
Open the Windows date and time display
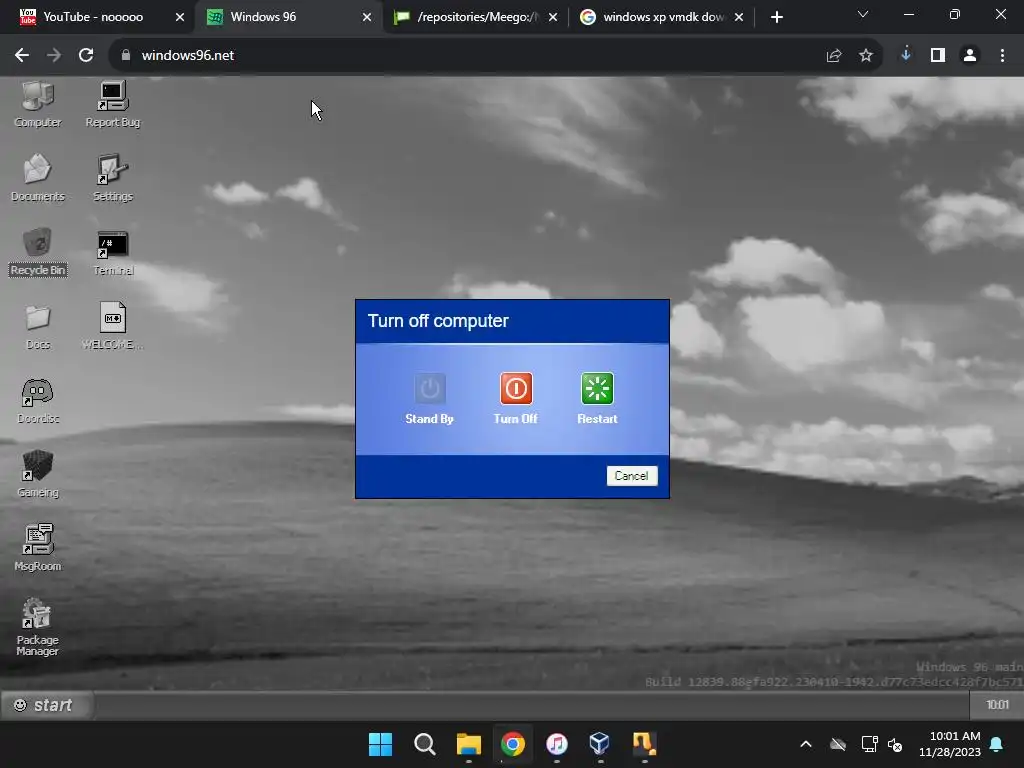click(950, 744)
